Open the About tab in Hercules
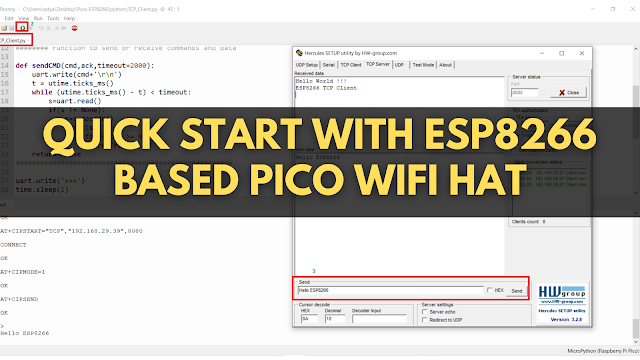The image size is (640, 360). 445,65
